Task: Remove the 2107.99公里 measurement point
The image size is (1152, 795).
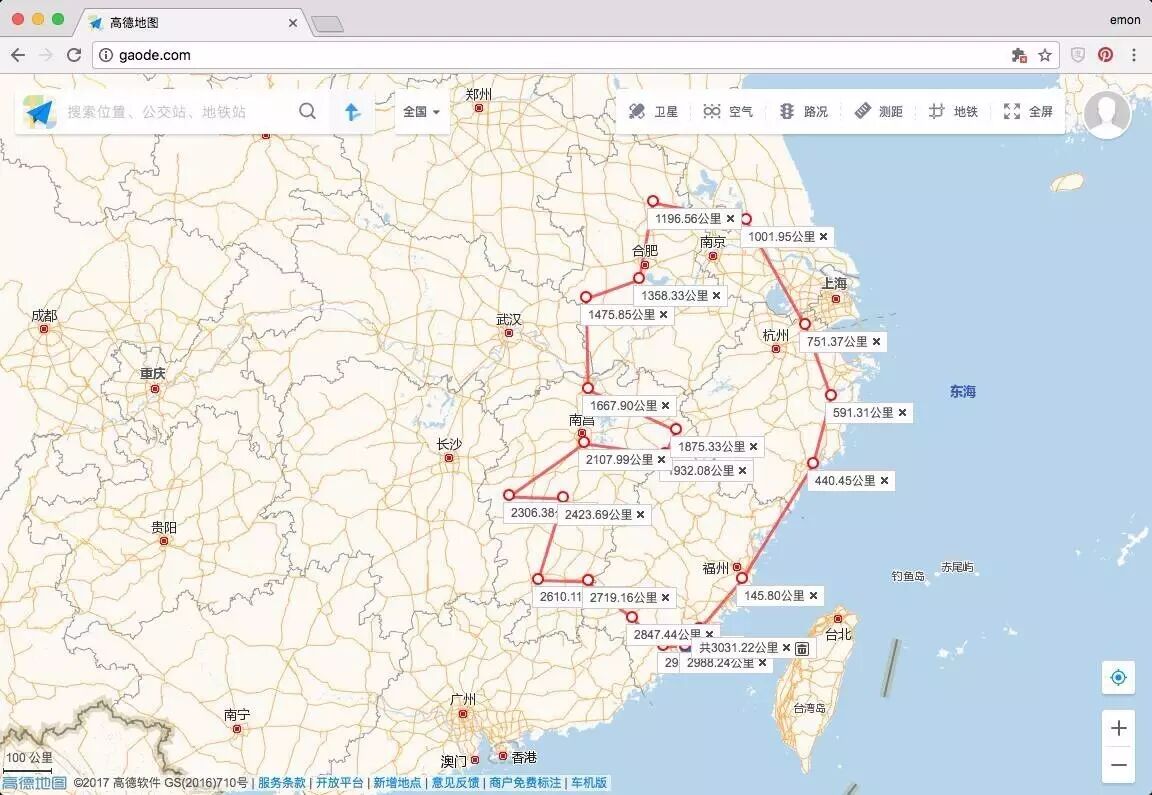Action: (x=661, y=460)
